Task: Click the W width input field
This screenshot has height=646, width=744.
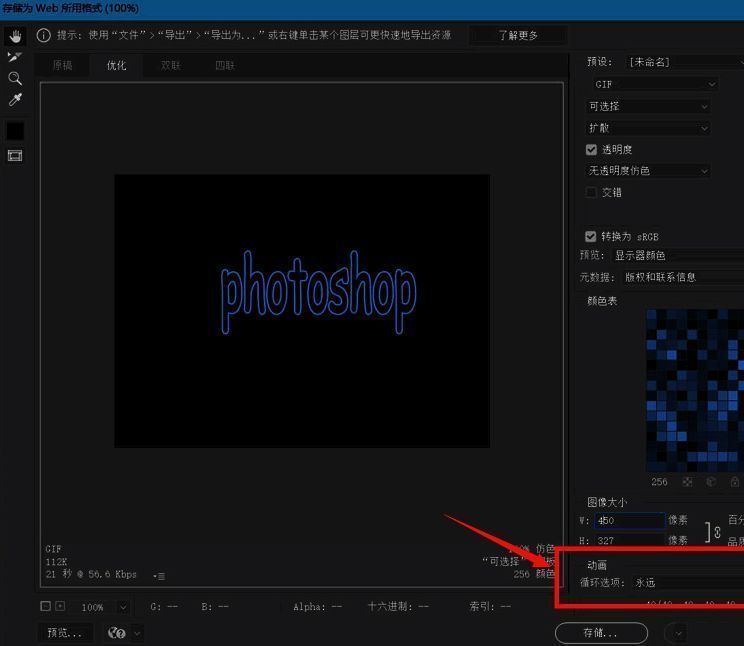Action: [630, 520]
